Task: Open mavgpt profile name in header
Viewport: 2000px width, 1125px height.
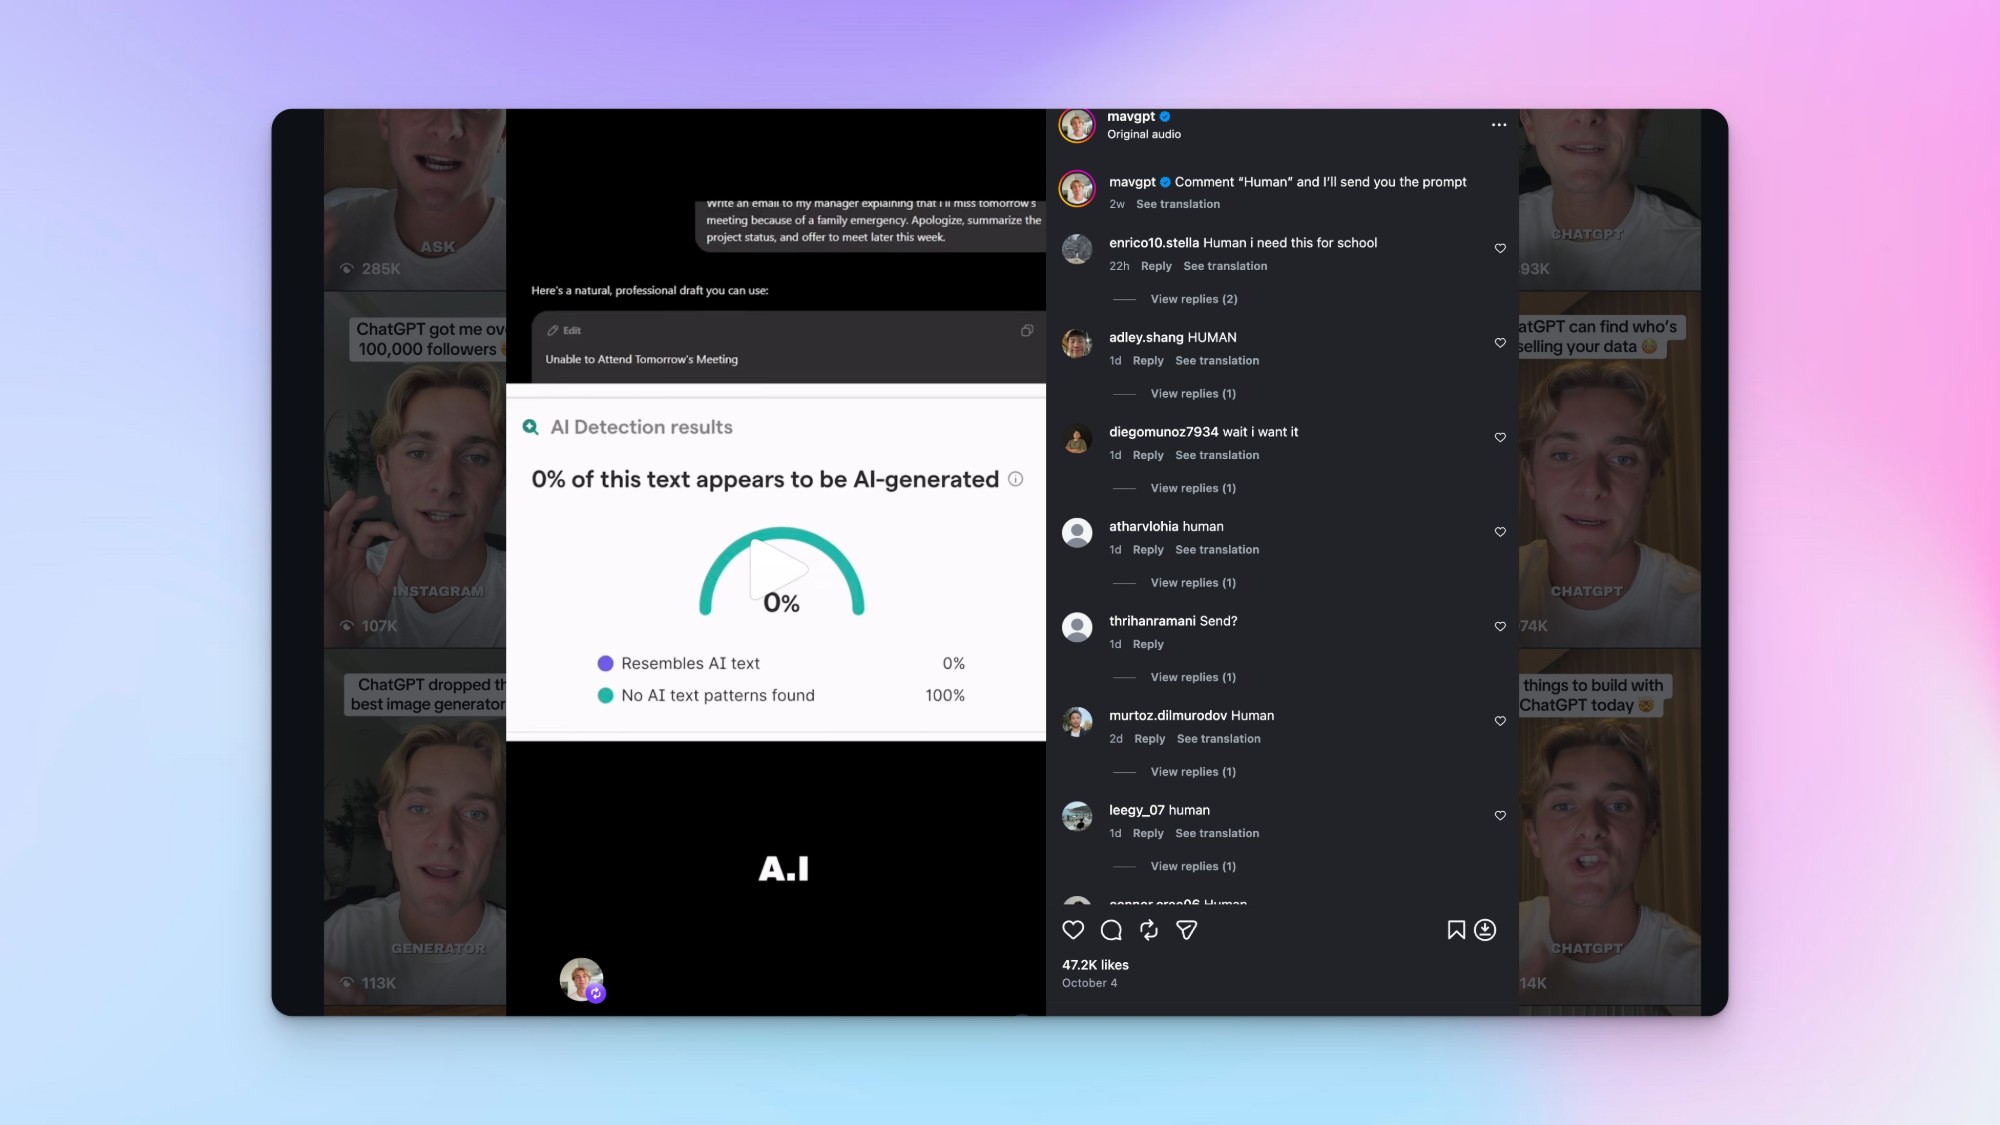Action: click(1131, 117)
